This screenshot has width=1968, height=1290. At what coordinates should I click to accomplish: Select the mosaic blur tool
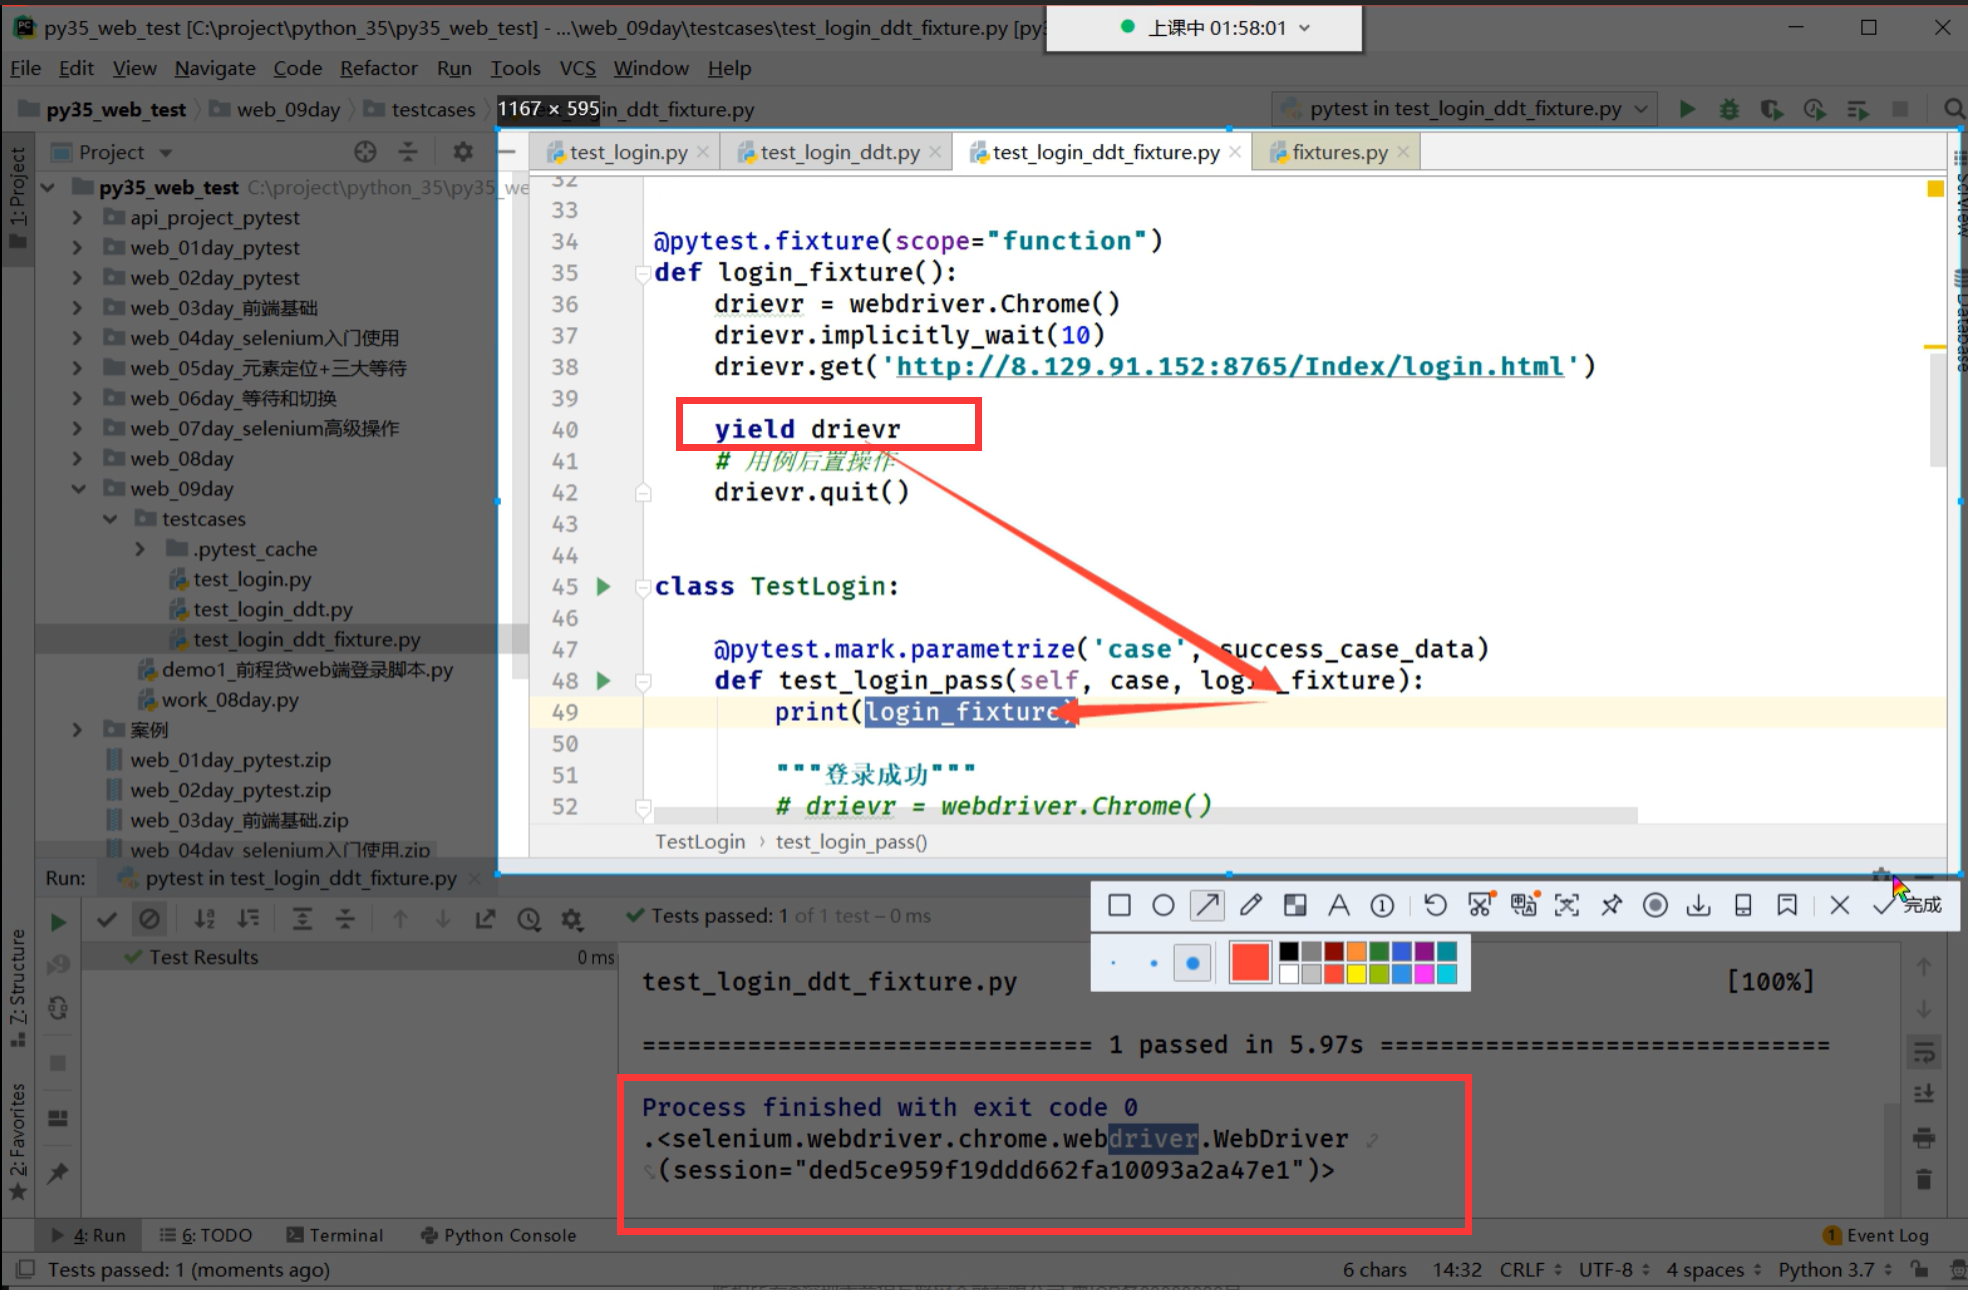pos(1295,906)
